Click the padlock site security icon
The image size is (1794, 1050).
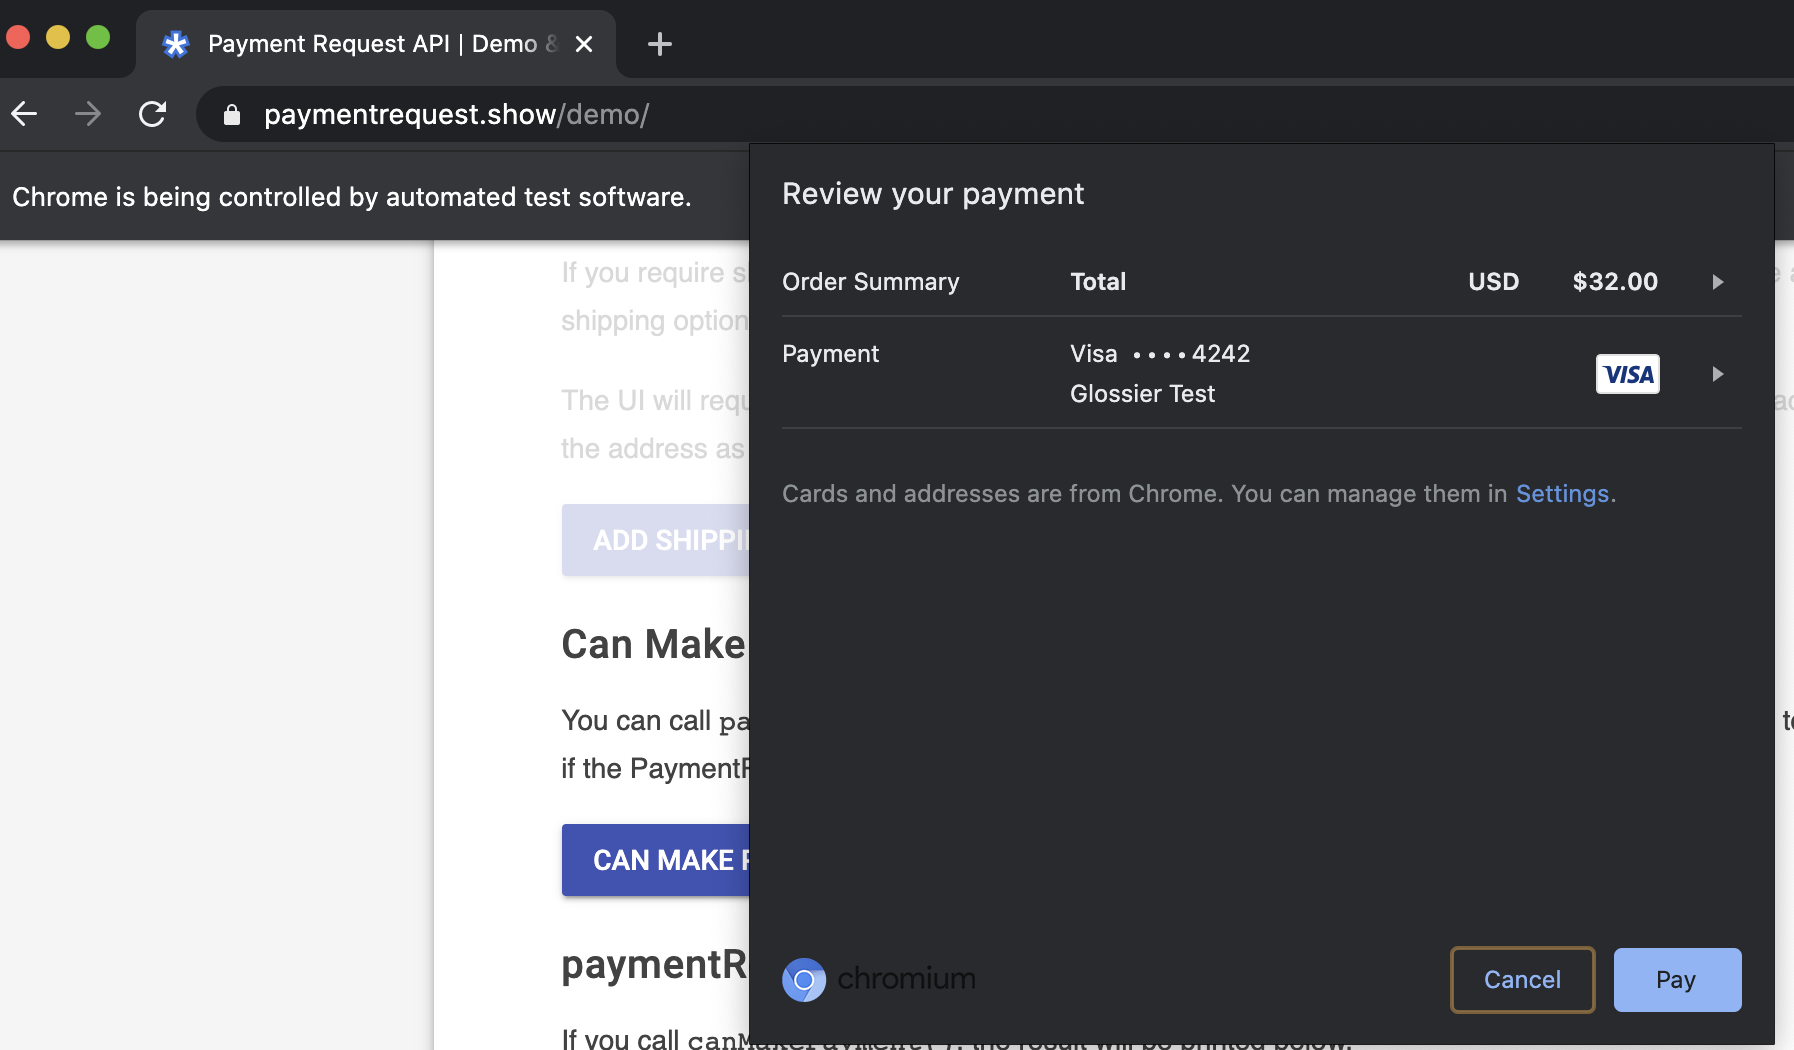pyautogui.click(x=232, y=113)
